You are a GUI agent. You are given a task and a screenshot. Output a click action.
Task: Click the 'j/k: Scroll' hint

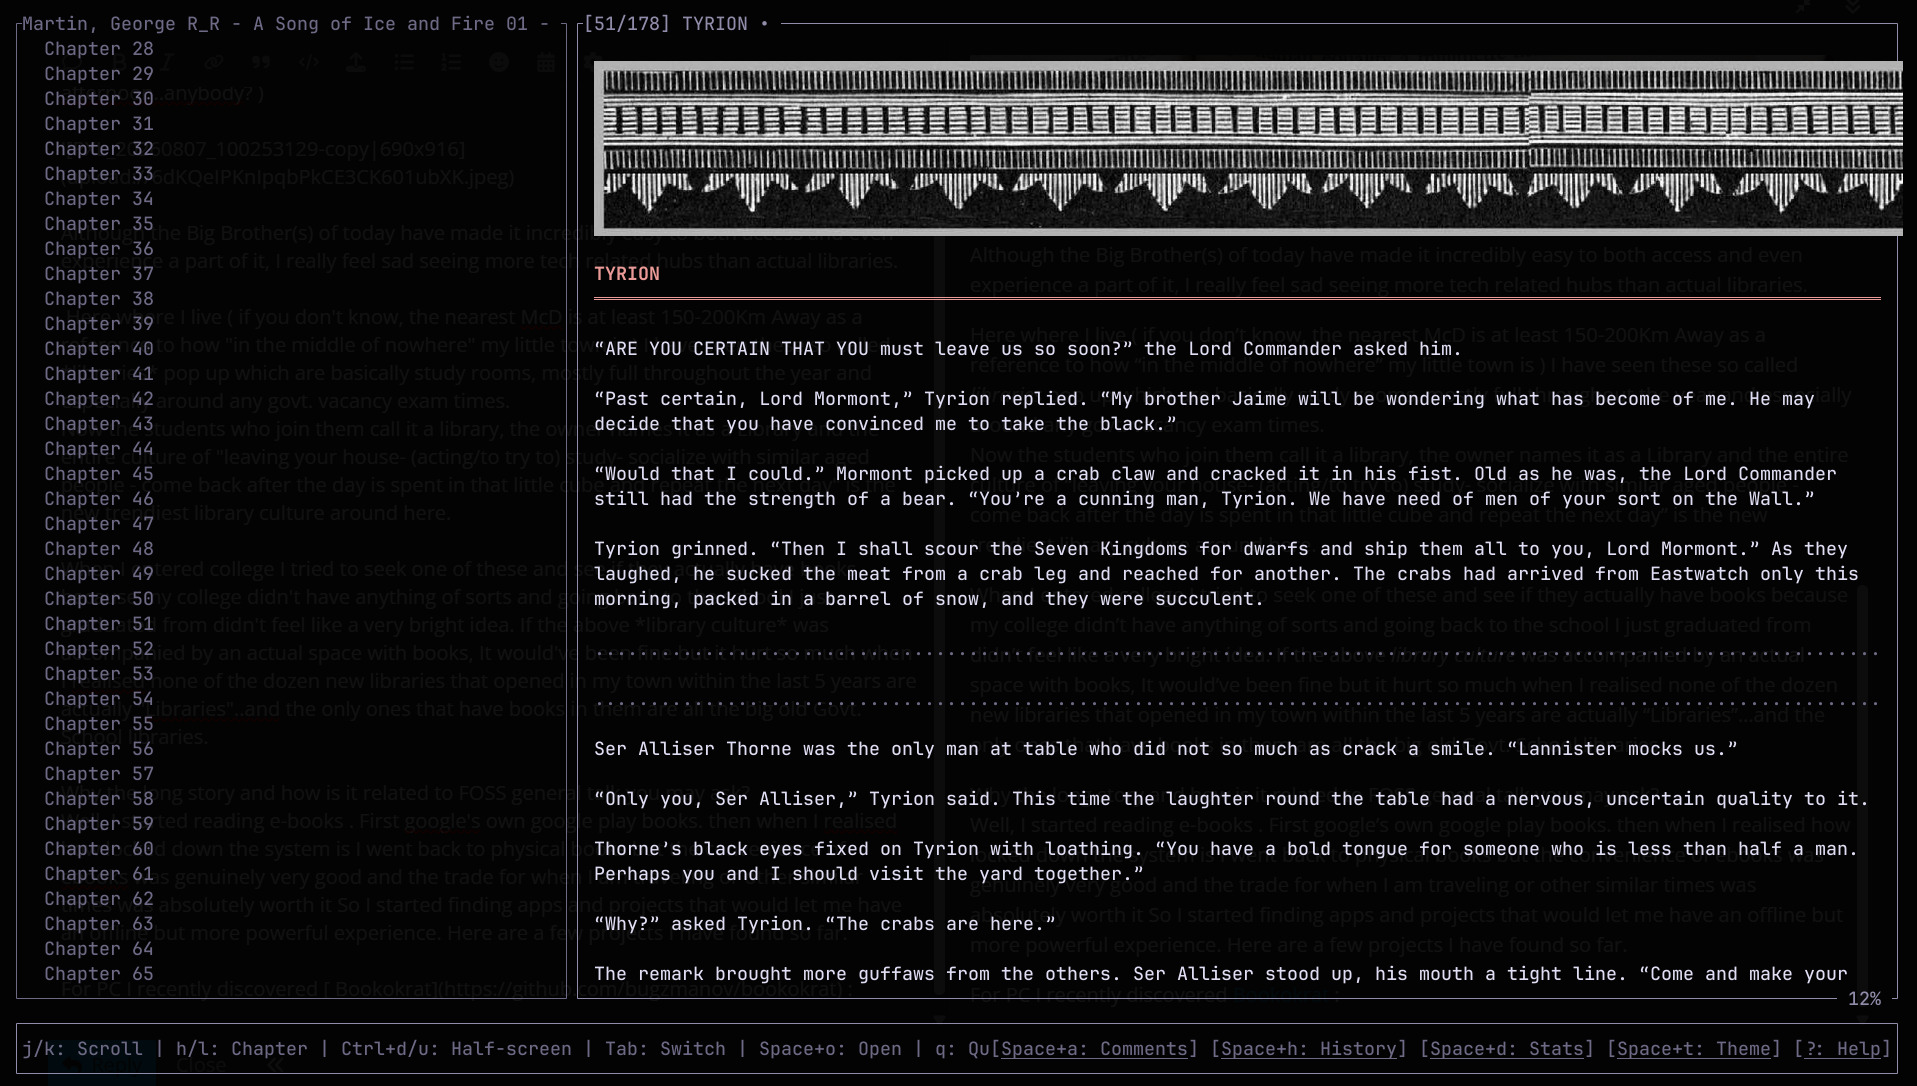(82, 1049)
